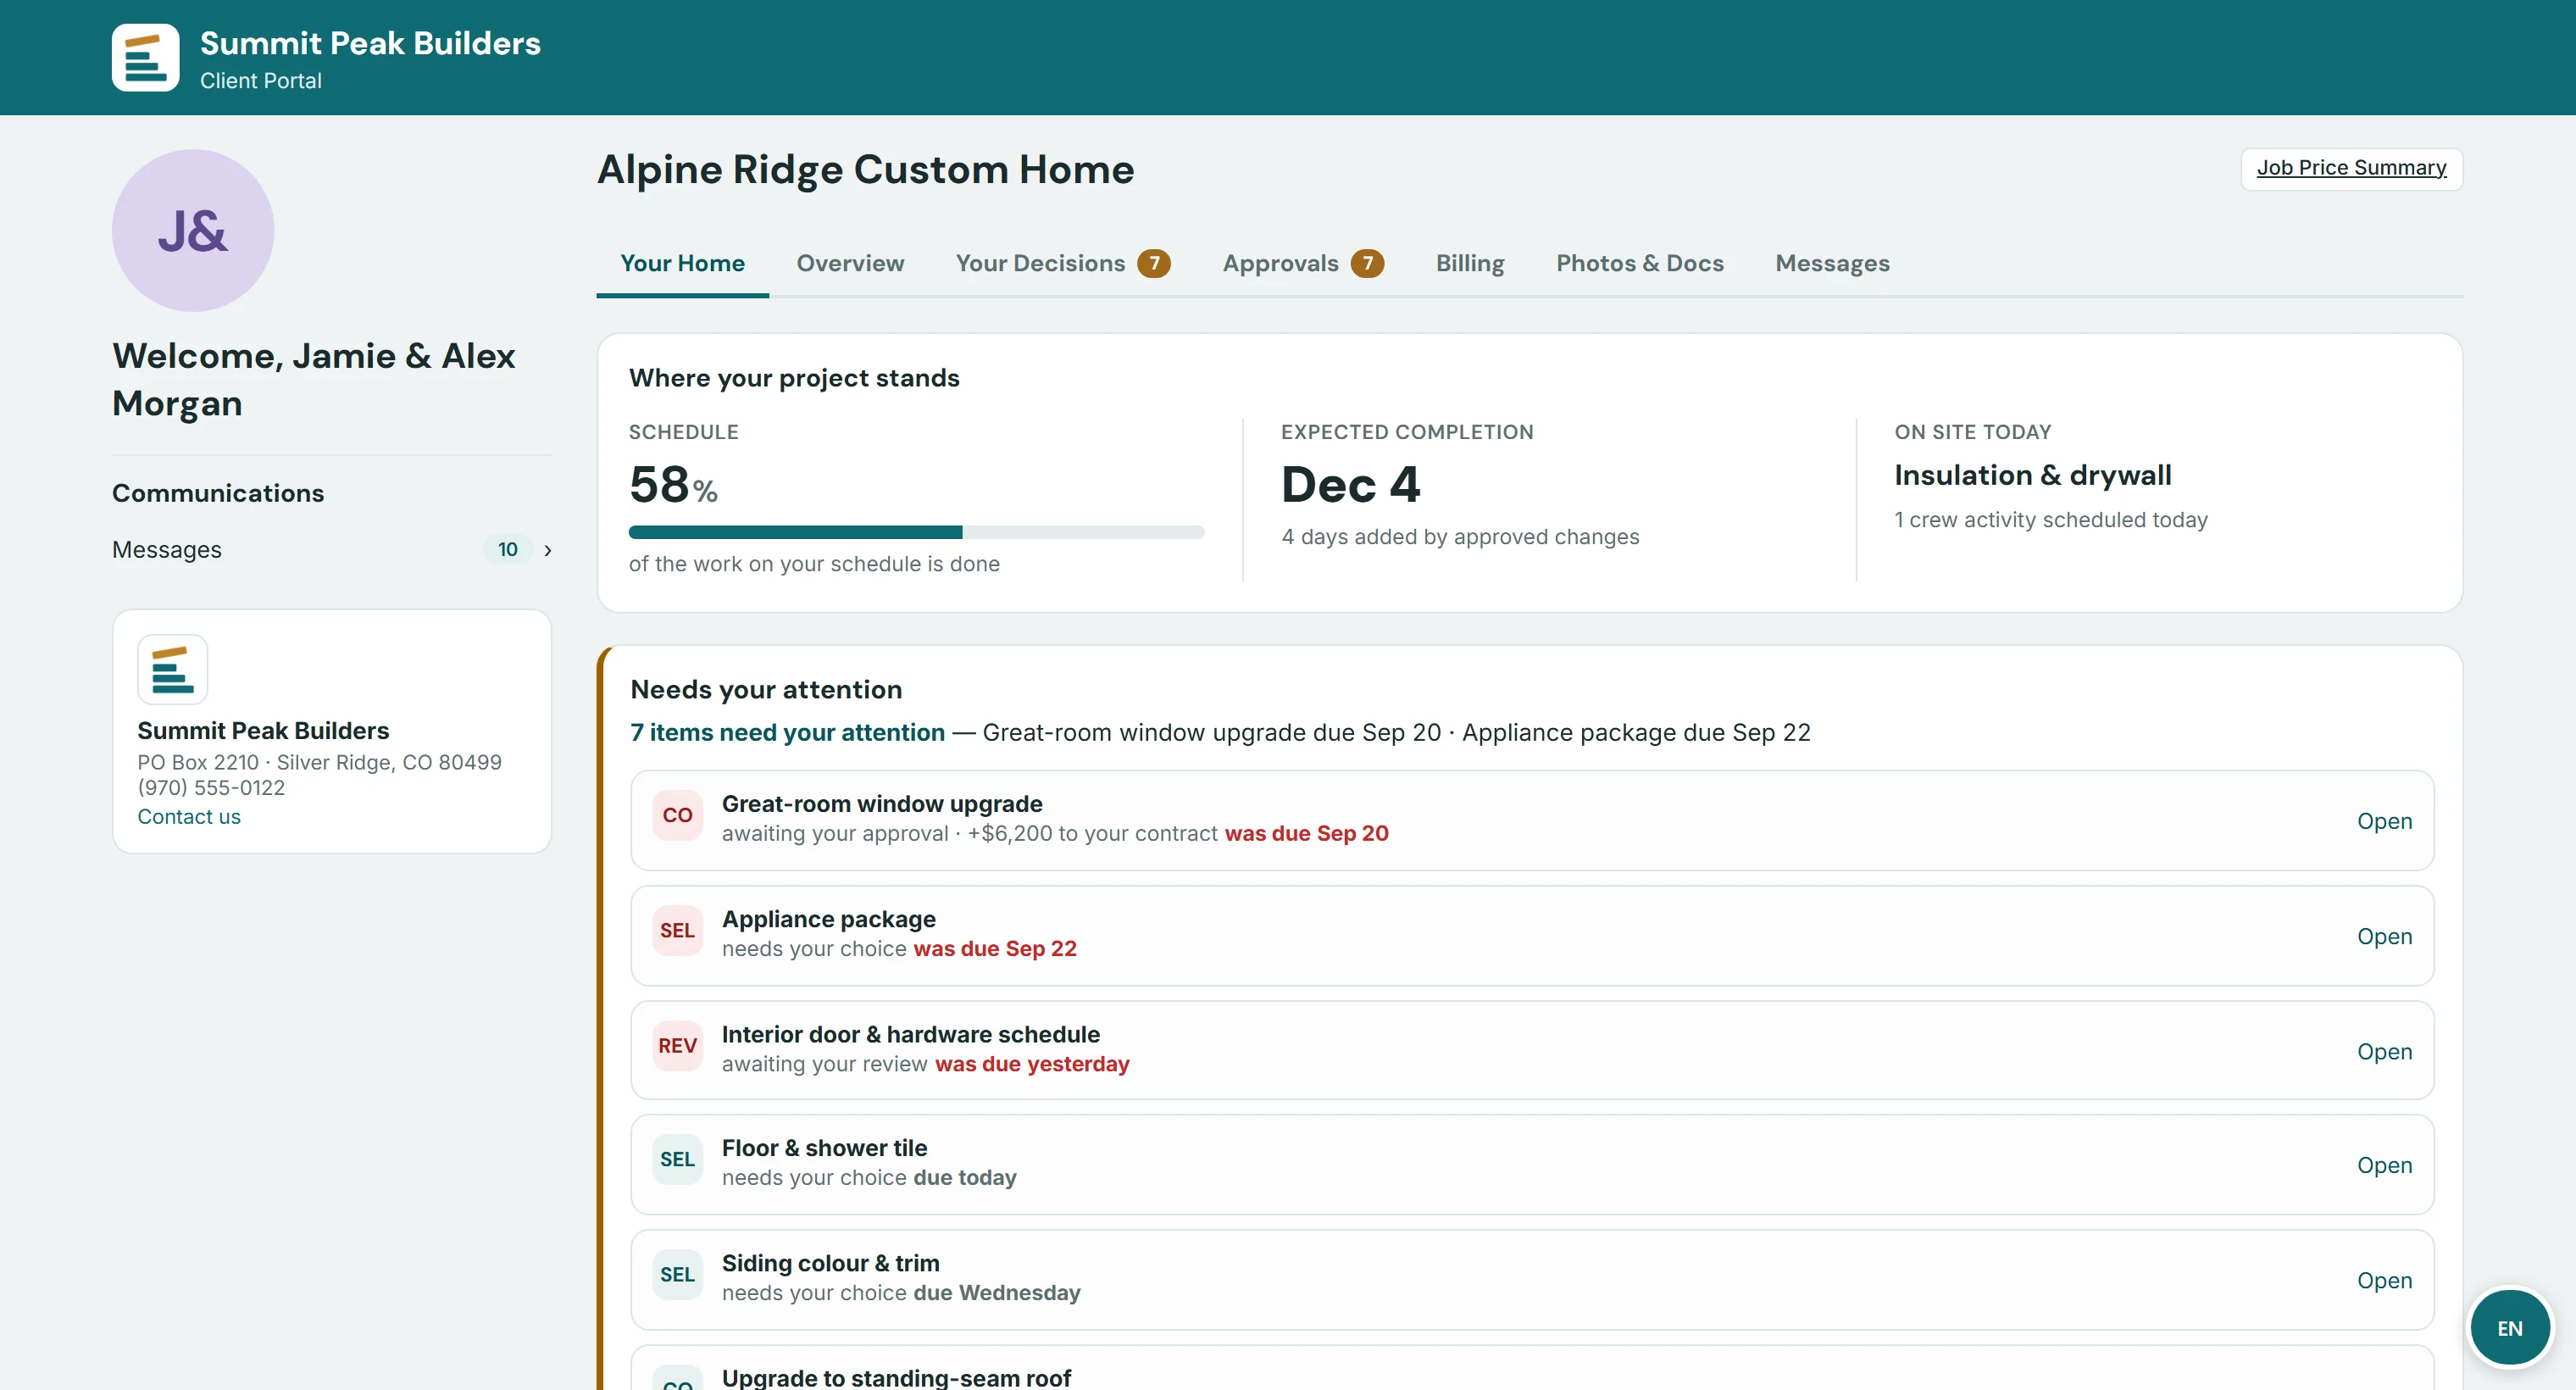The image size is (2576, 1390).
Task: Click the Insulation & drywall heading
Action: (x=2033, y=475)
